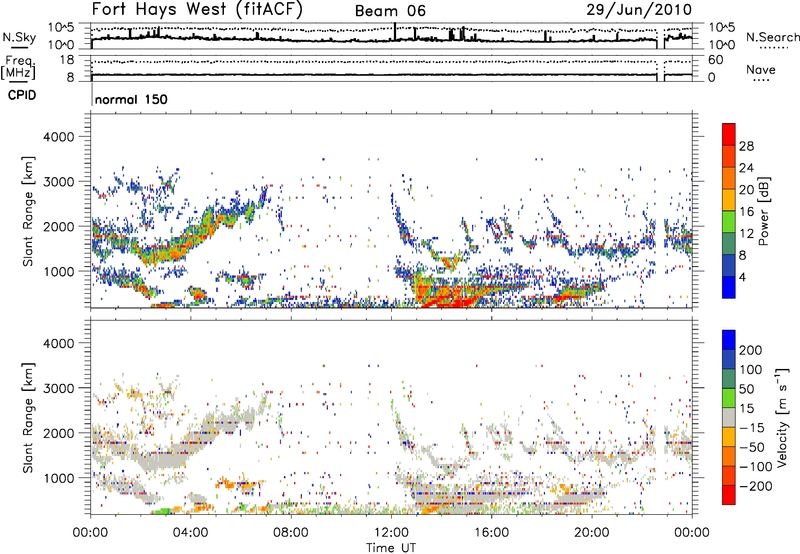The image size is (800, 554).
Task: Click the '04:00' time axis tick label
Action: [x=190, y=533]
